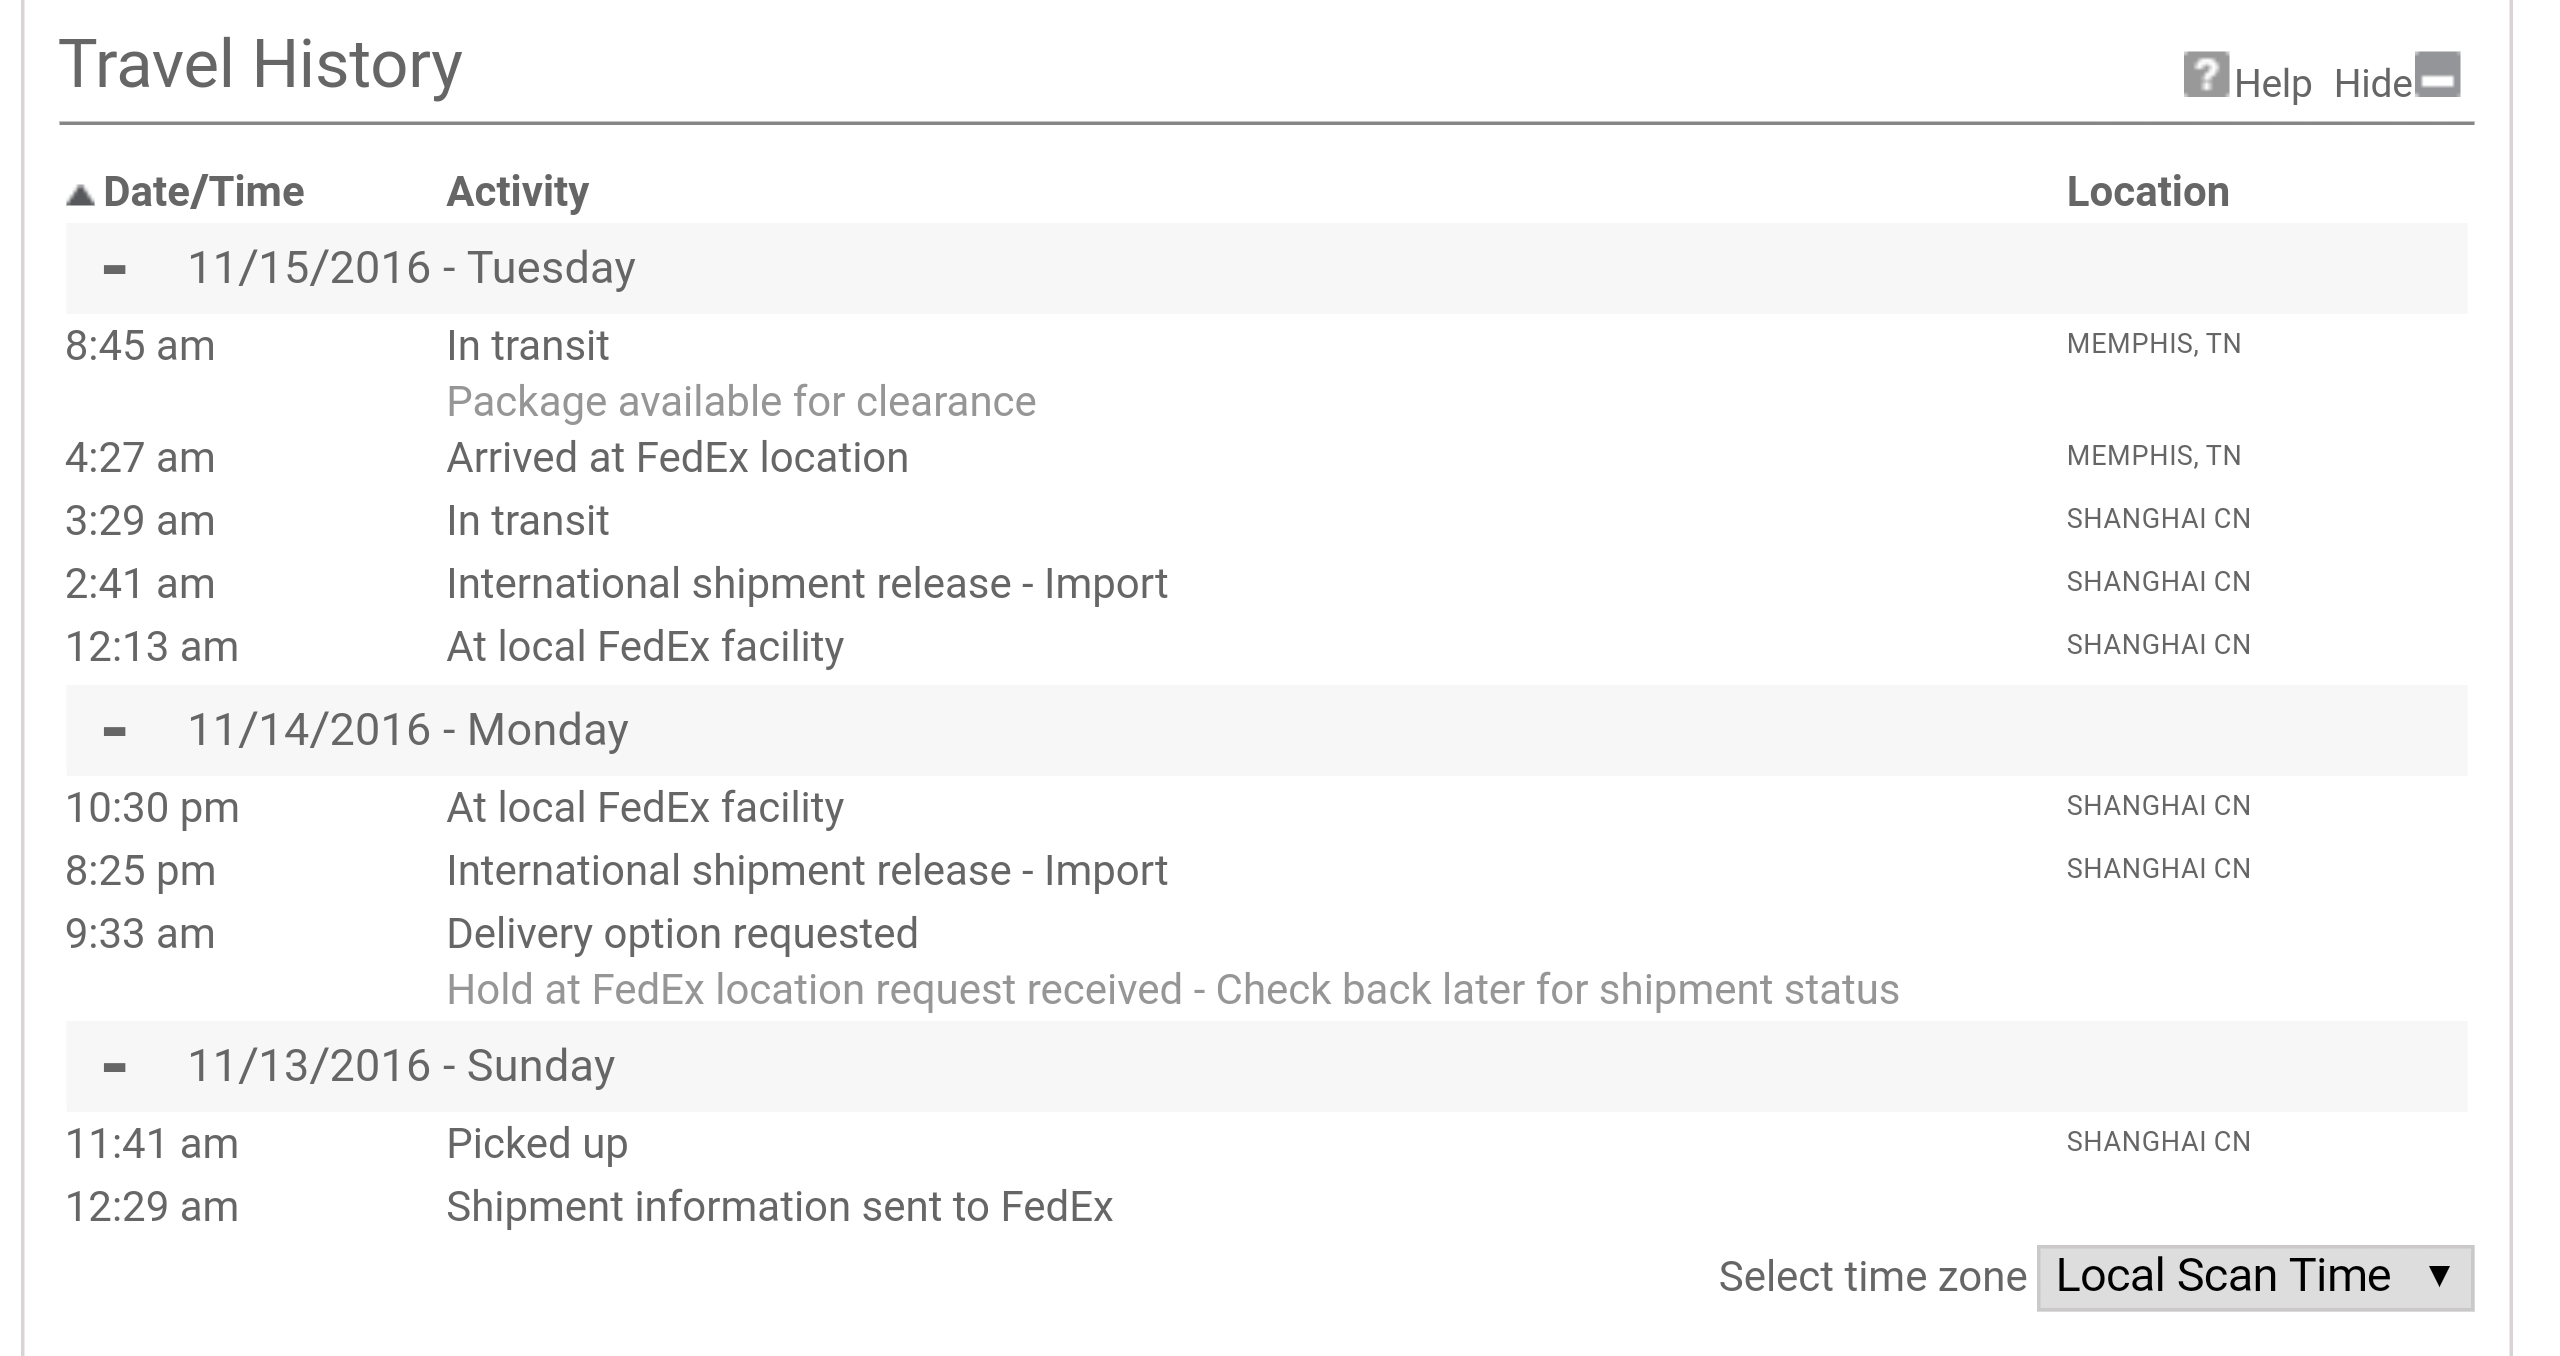
Task: Click the Hide minus icon
Action: pyautogui.click(x=2438, y=75)
